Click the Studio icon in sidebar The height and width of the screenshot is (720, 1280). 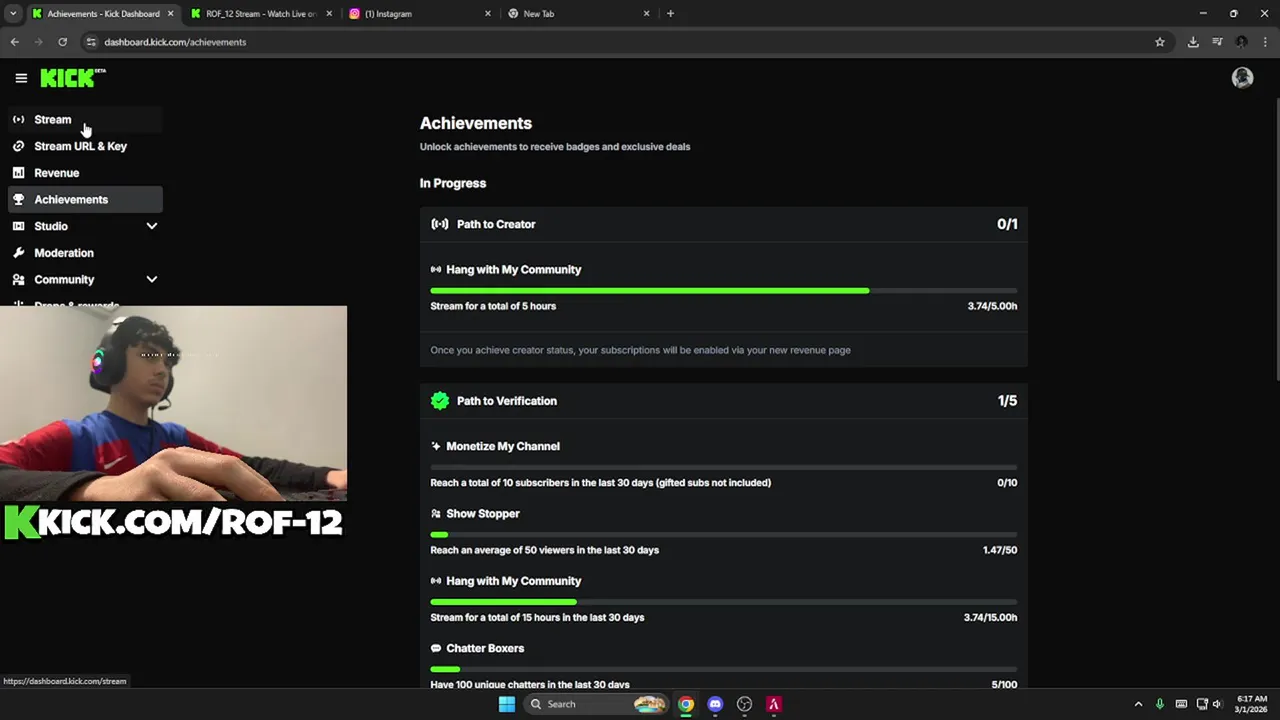[x=18, y=226]
